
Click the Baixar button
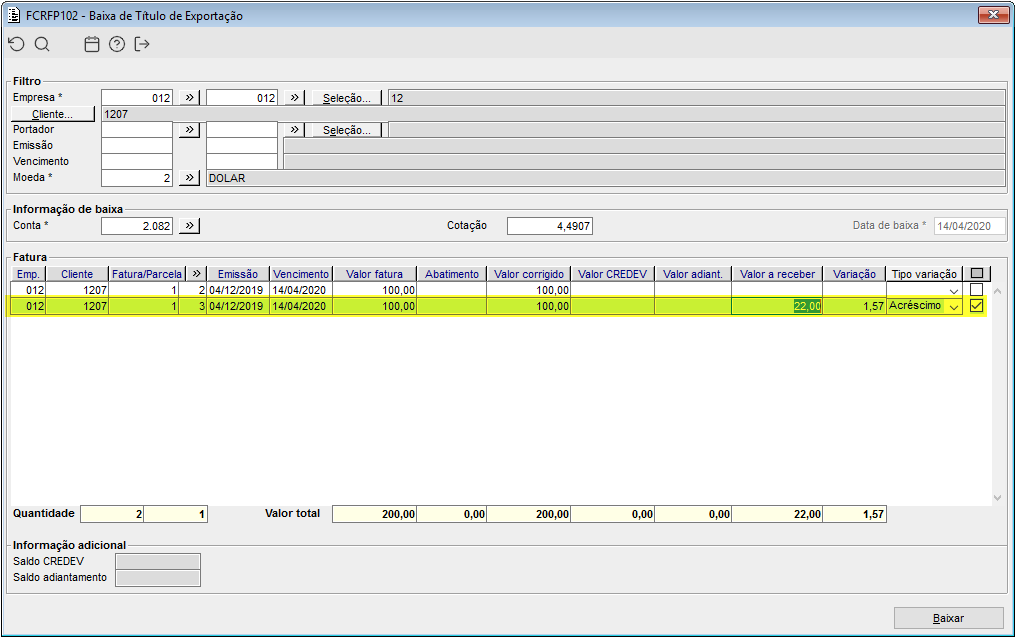tap(948, 618)
